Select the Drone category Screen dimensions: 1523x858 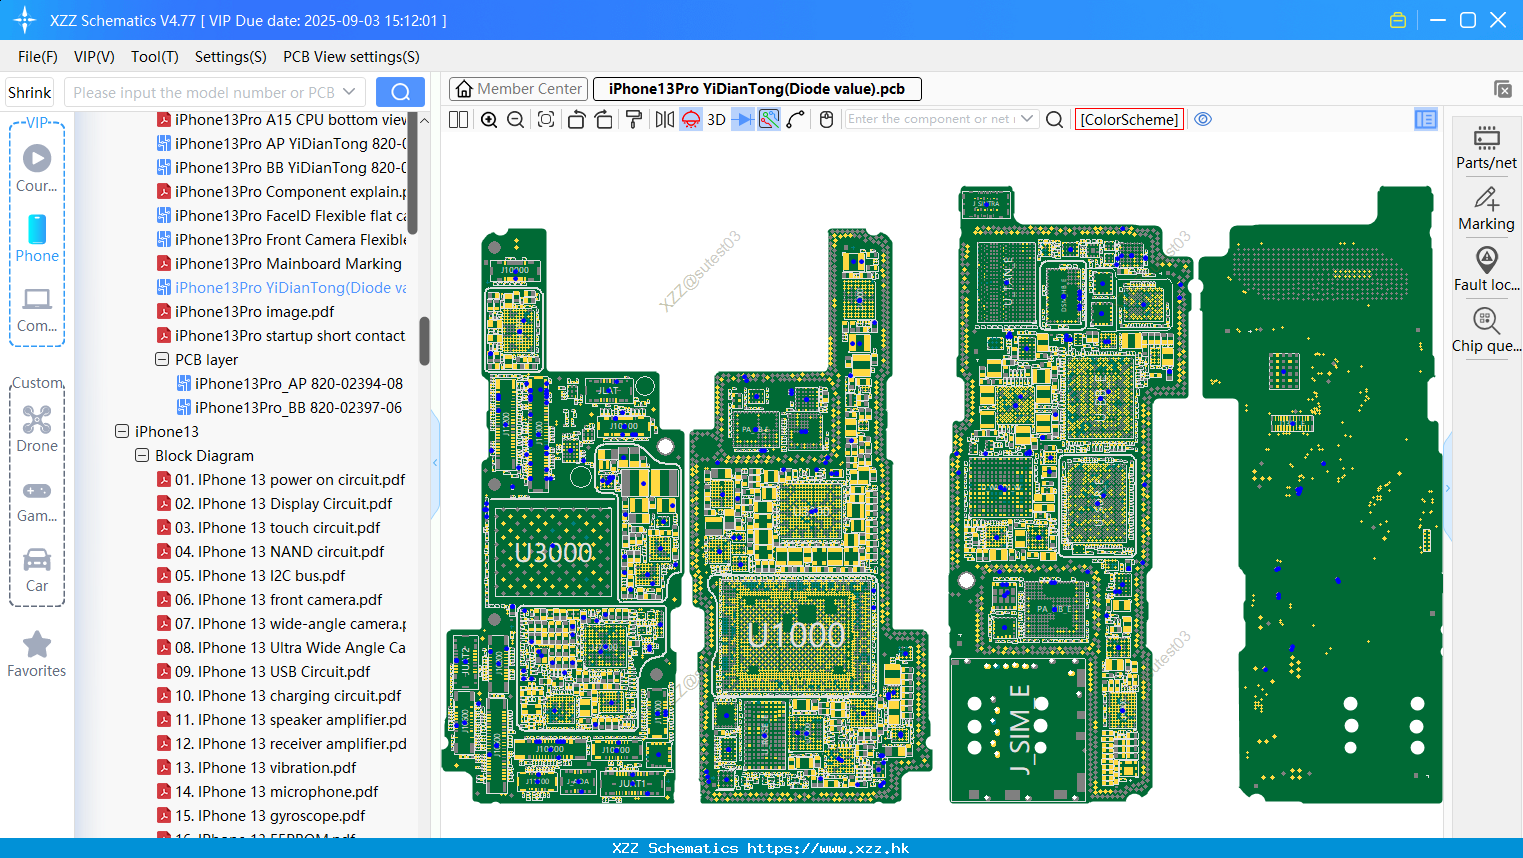pyautogui.click(x=37, y=429)
